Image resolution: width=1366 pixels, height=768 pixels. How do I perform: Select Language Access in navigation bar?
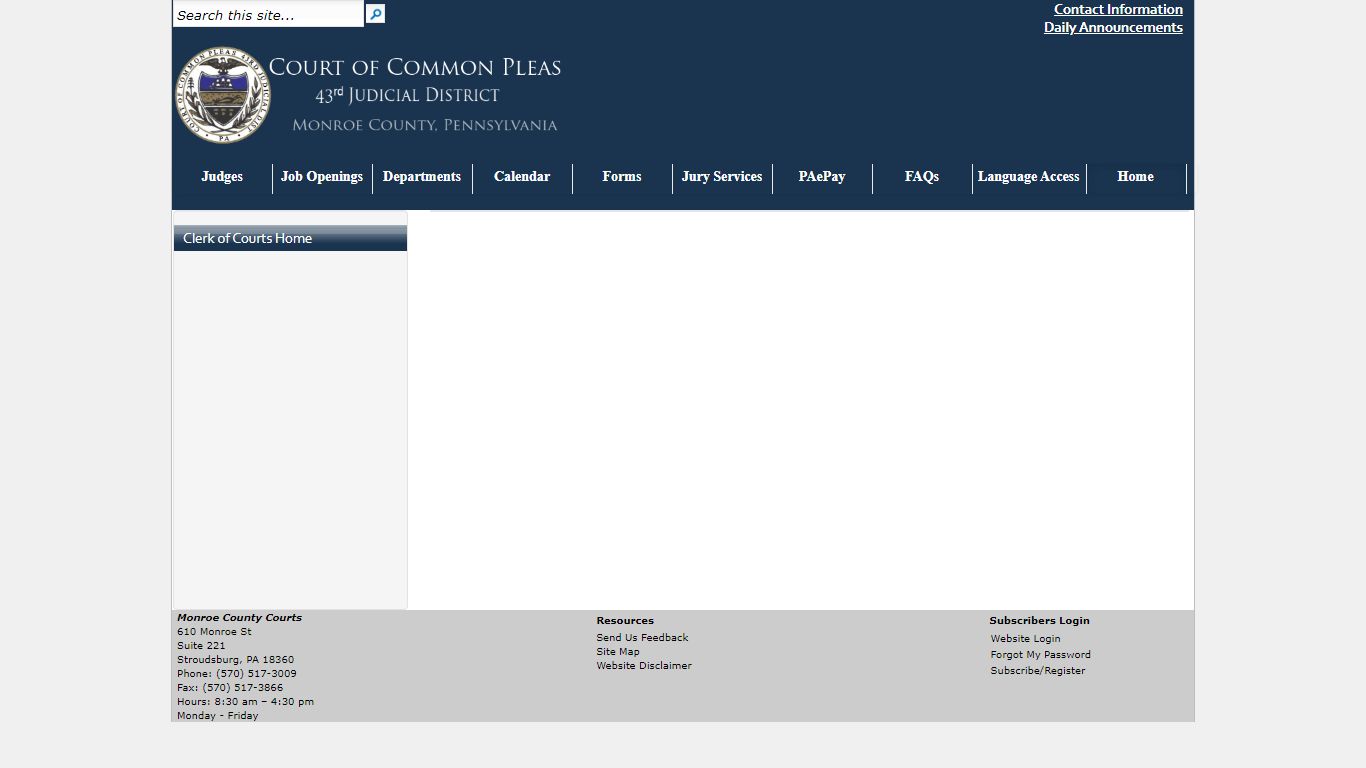(1029, 177)
